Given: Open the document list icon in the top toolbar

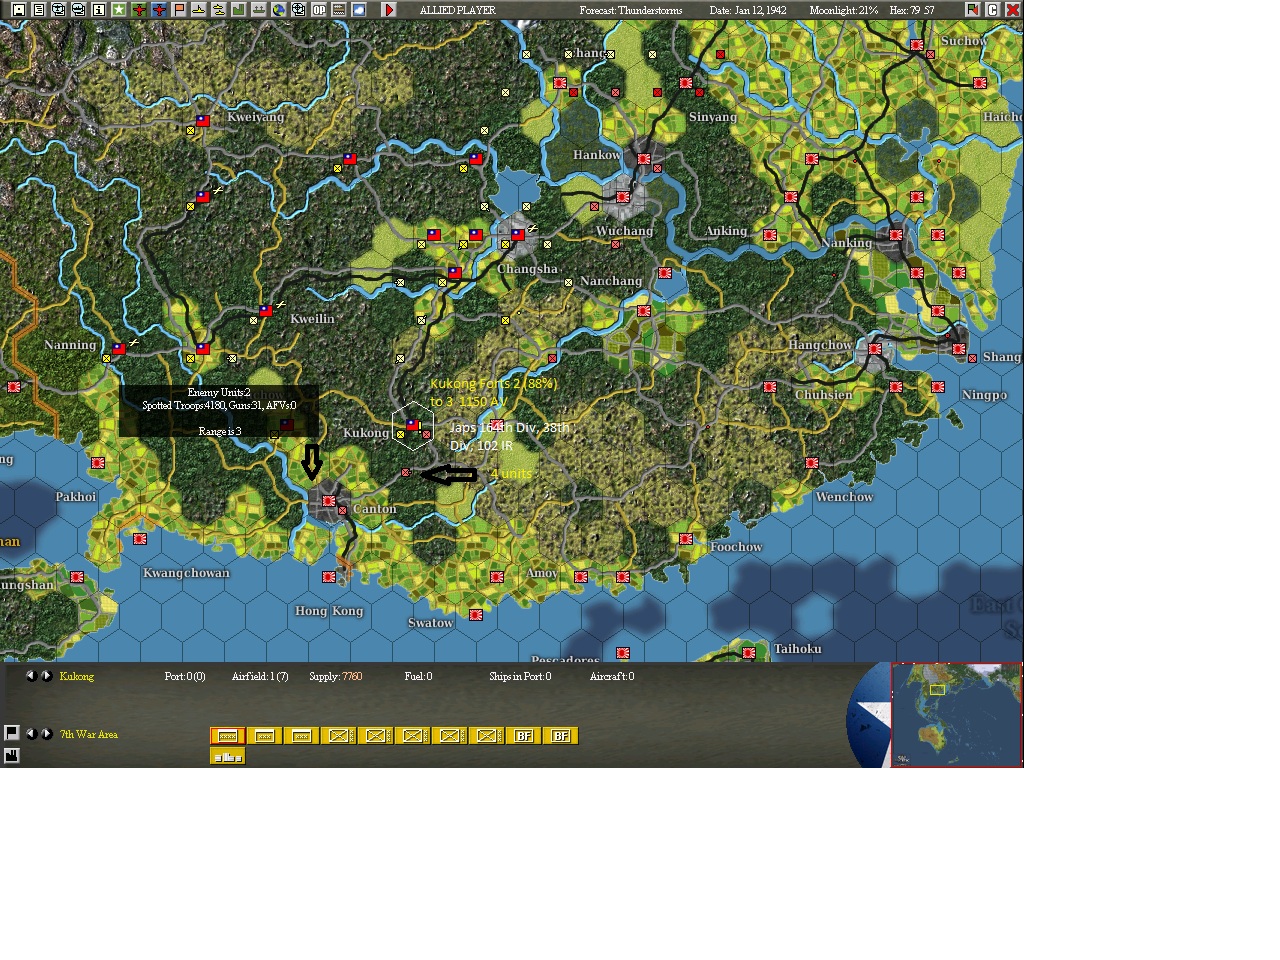Looking at the screenshot, I should tap(39, 10).
